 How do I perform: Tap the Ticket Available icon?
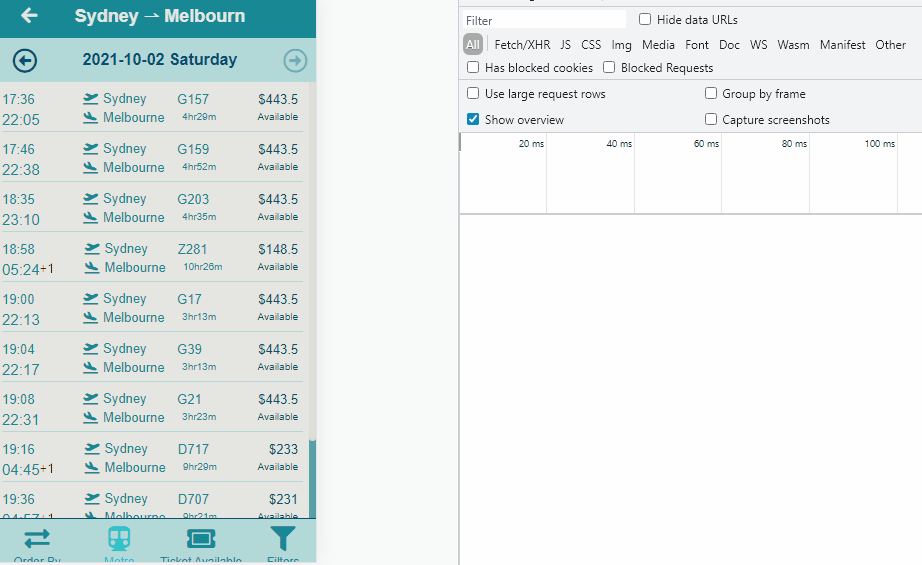pyautogui.click(x=201, y=539)
